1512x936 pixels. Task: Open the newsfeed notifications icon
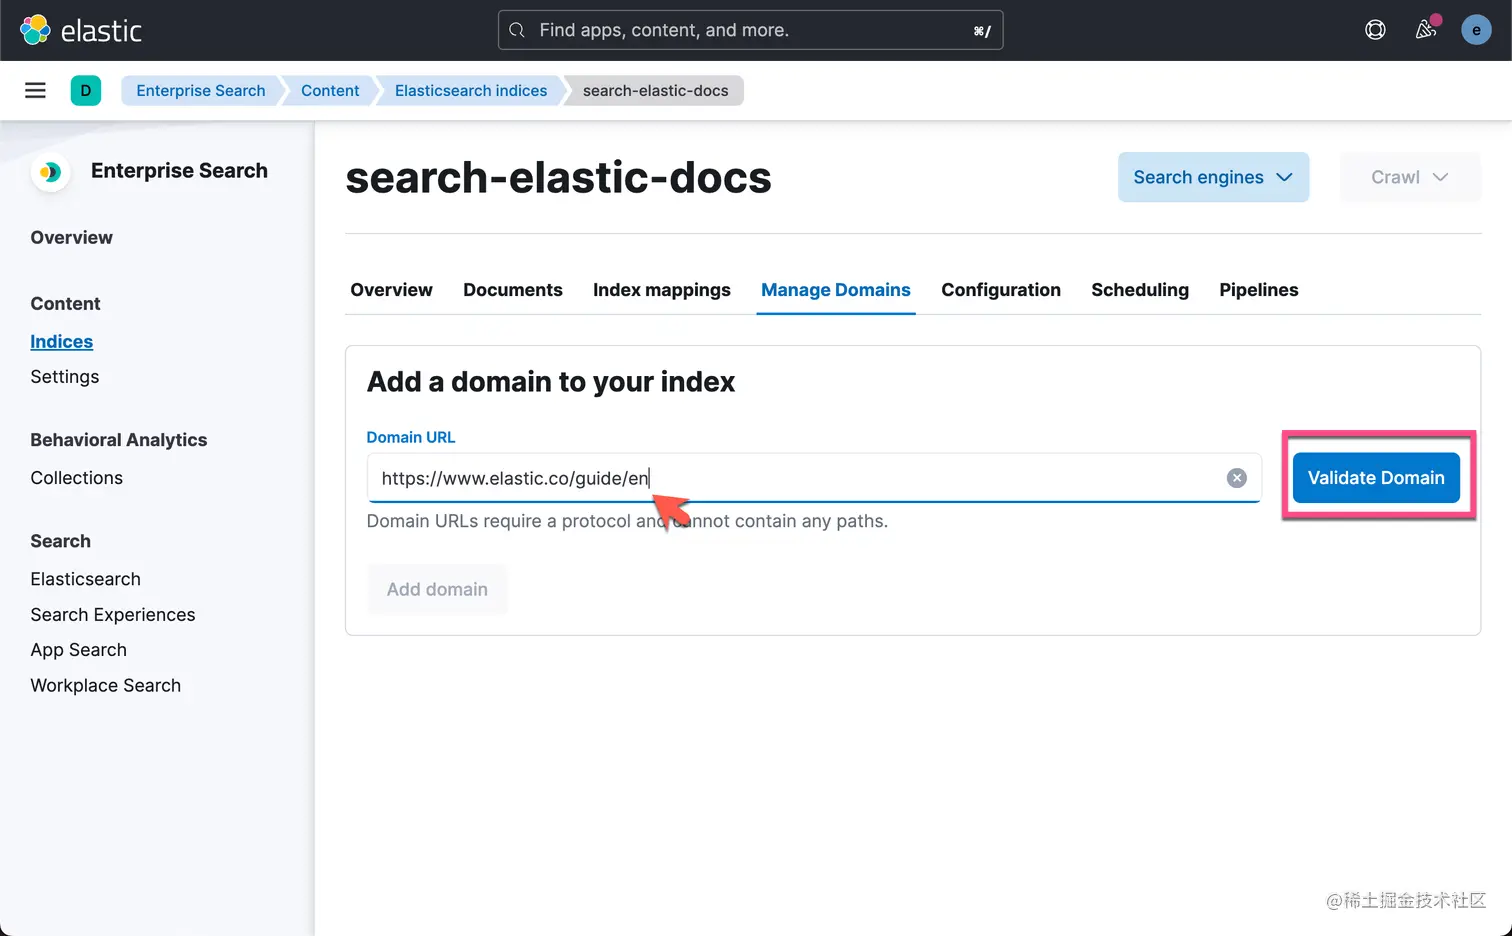pyautogui.click(x=1426, y=29)
